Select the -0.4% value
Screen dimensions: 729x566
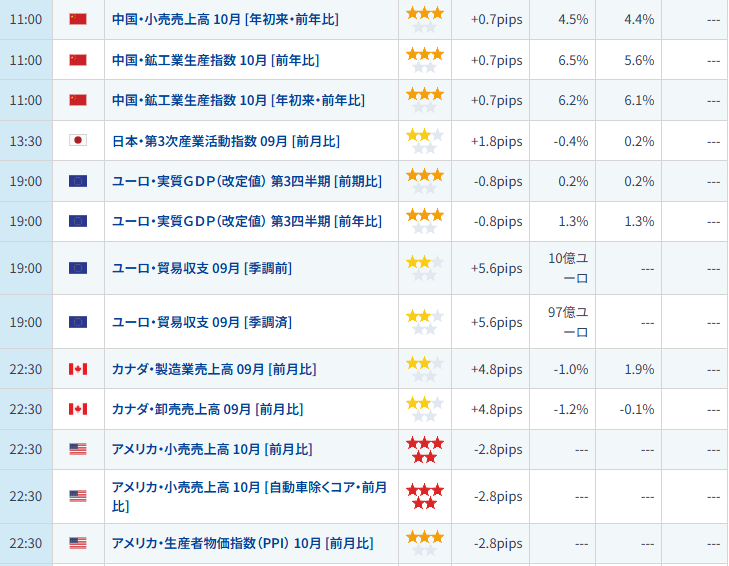point(571,141)
